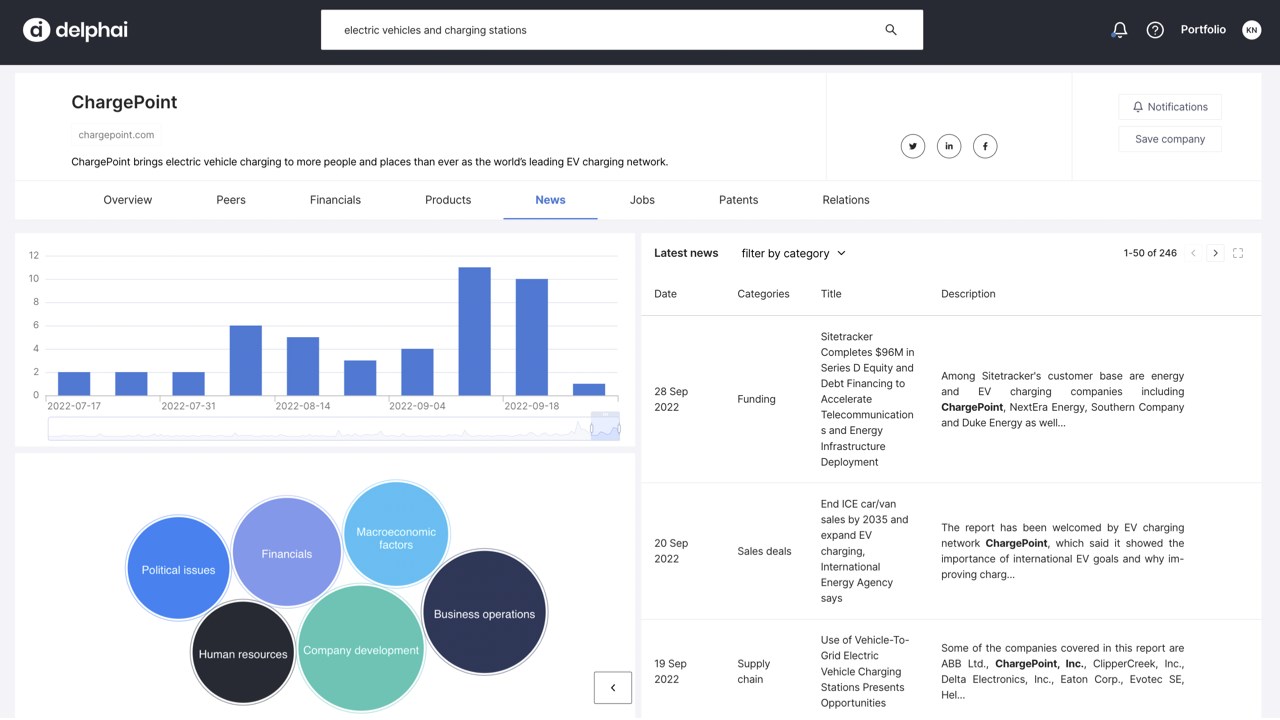Click the delphai logo
1280x720 pixels.
[75, 30]
